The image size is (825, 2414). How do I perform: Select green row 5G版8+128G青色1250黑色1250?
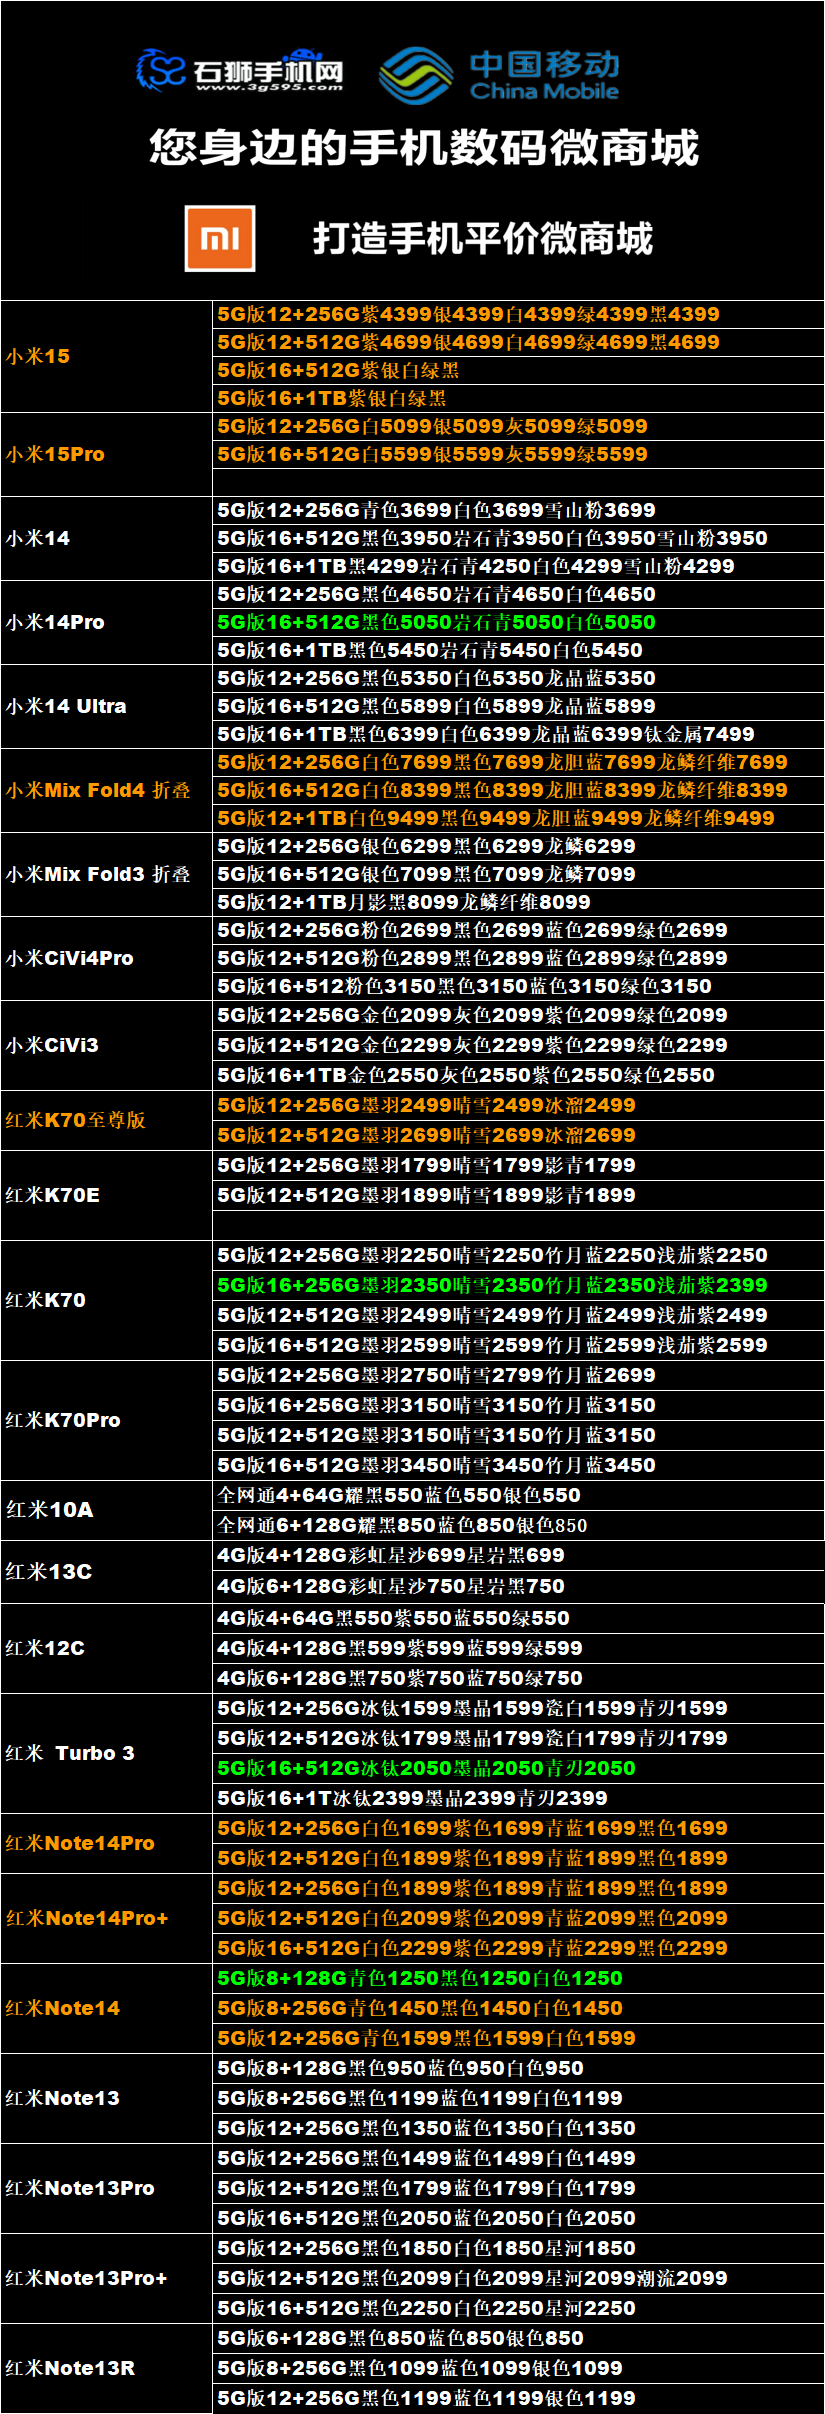coord(518,1978)
